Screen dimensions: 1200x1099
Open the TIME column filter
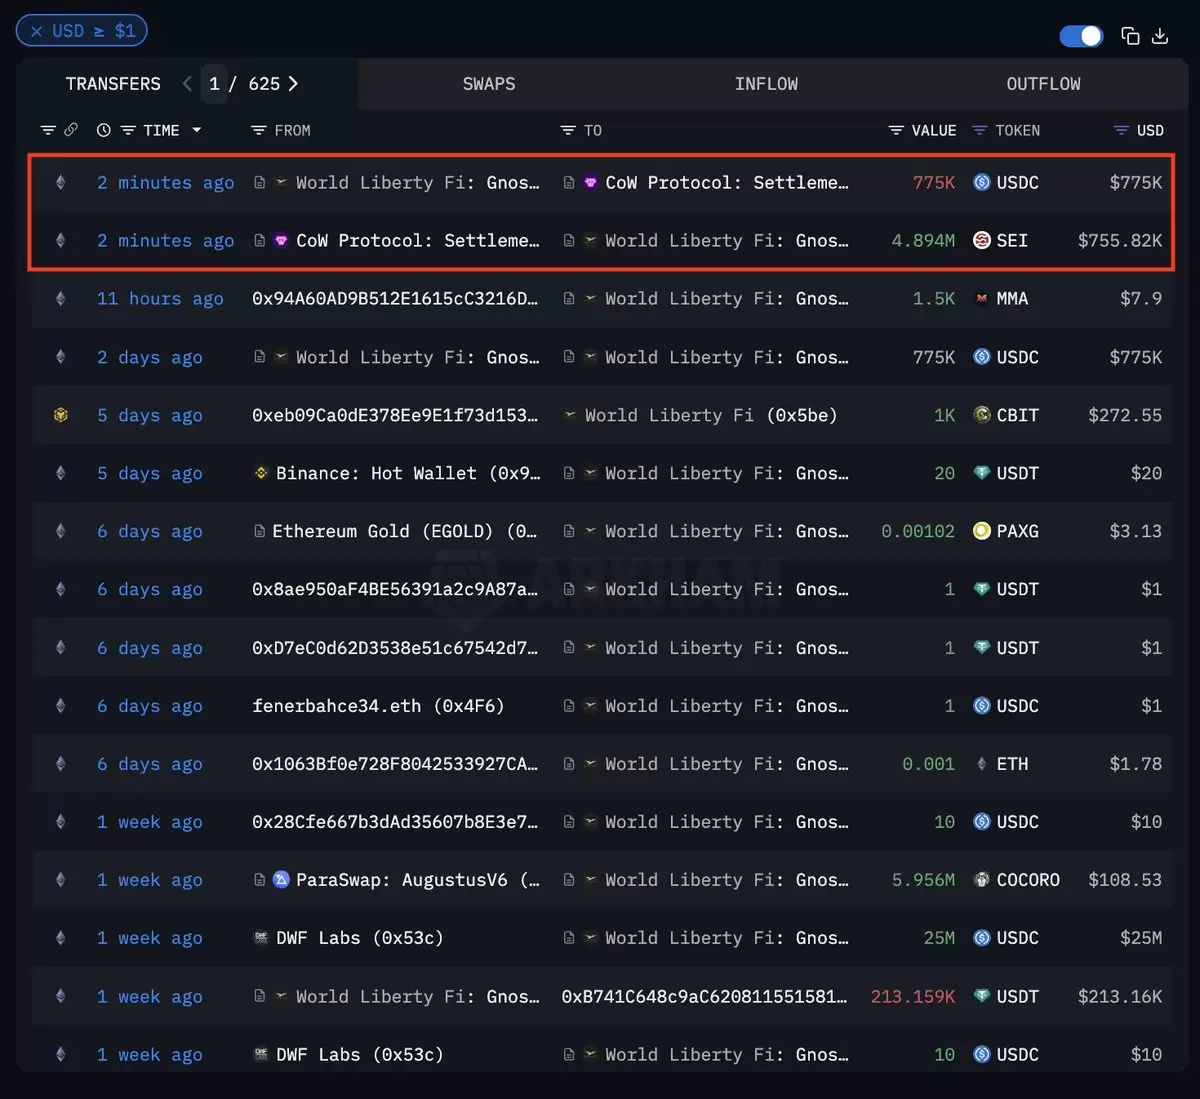click(128, 130)
